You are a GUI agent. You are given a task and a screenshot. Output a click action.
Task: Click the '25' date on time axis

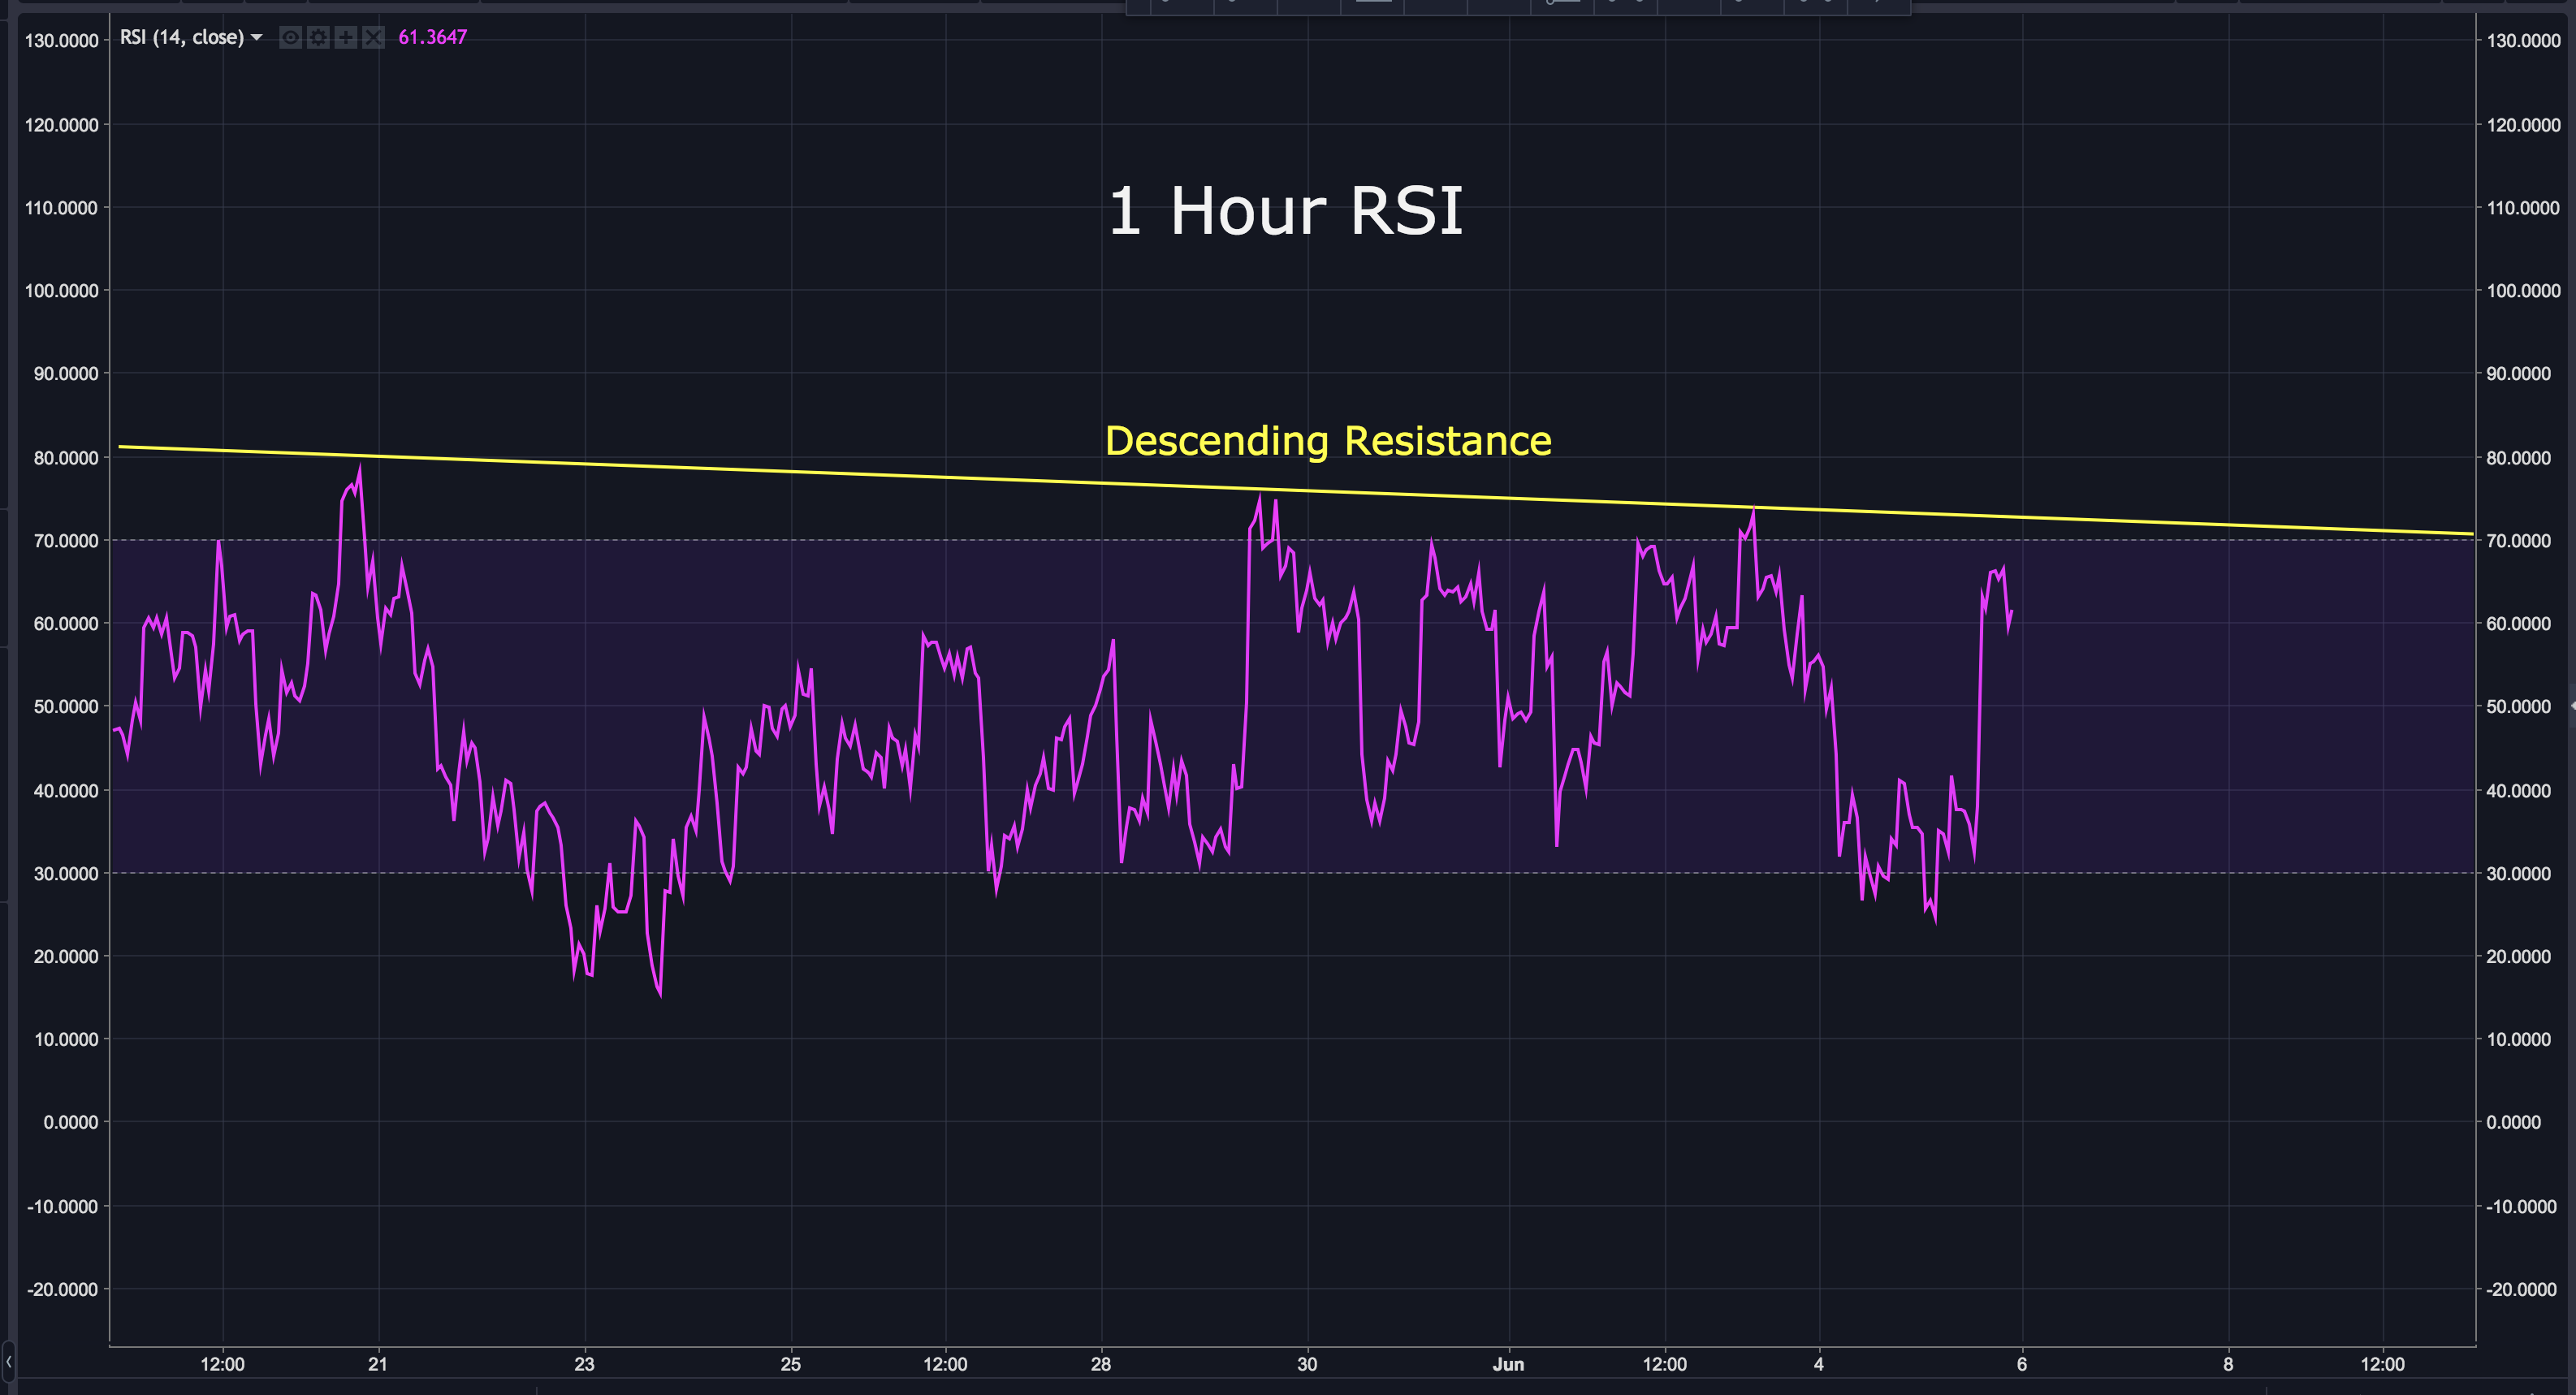click(791, 1364)
